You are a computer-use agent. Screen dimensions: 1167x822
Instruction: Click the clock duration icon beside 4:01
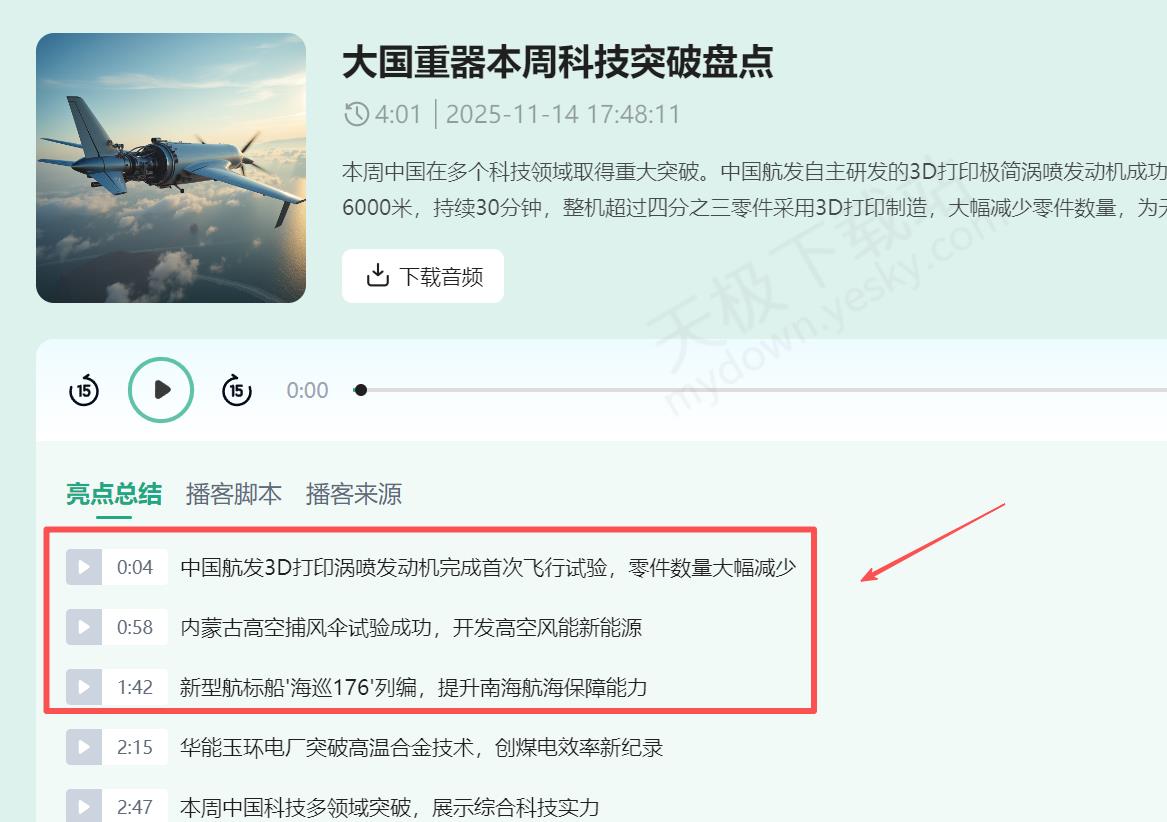(x=357, y=115)
